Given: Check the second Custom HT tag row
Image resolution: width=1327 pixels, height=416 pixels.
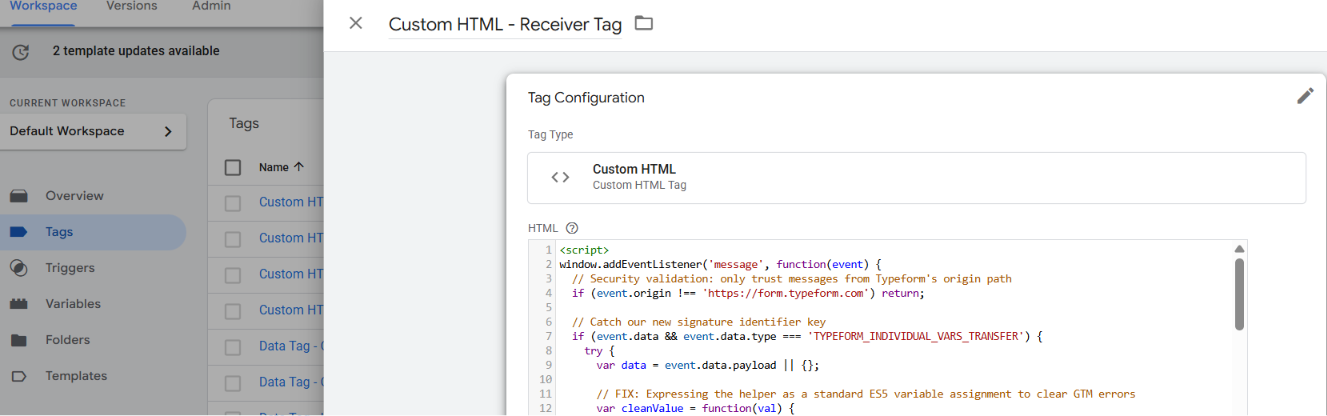Looking at the screenshot, I should [233, 239].
